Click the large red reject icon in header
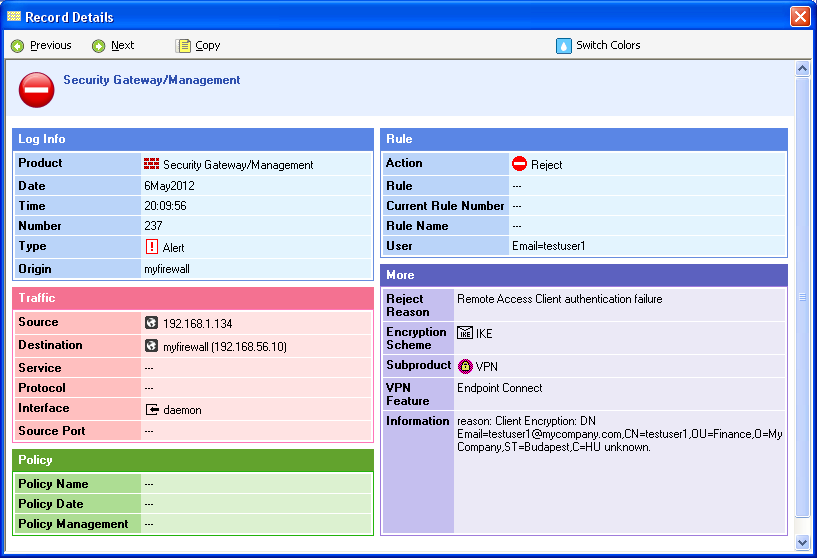 (36, 90)
